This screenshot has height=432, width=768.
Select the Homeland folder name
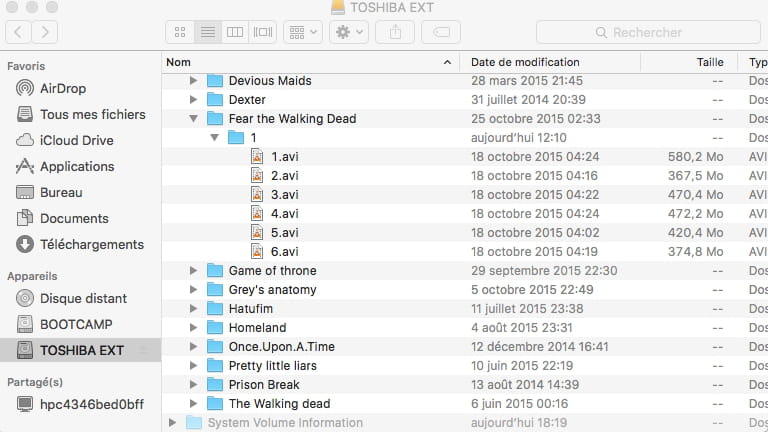coord(257,327)
